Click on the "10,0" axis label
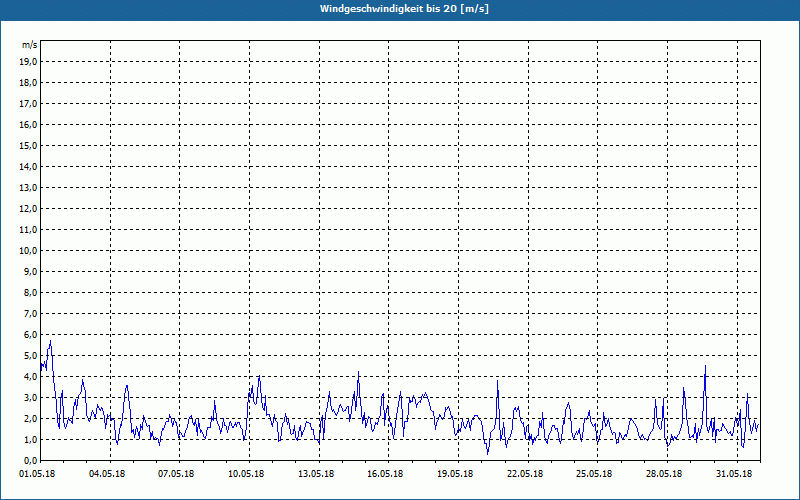The image size is (800, 500). pos(28,251)
